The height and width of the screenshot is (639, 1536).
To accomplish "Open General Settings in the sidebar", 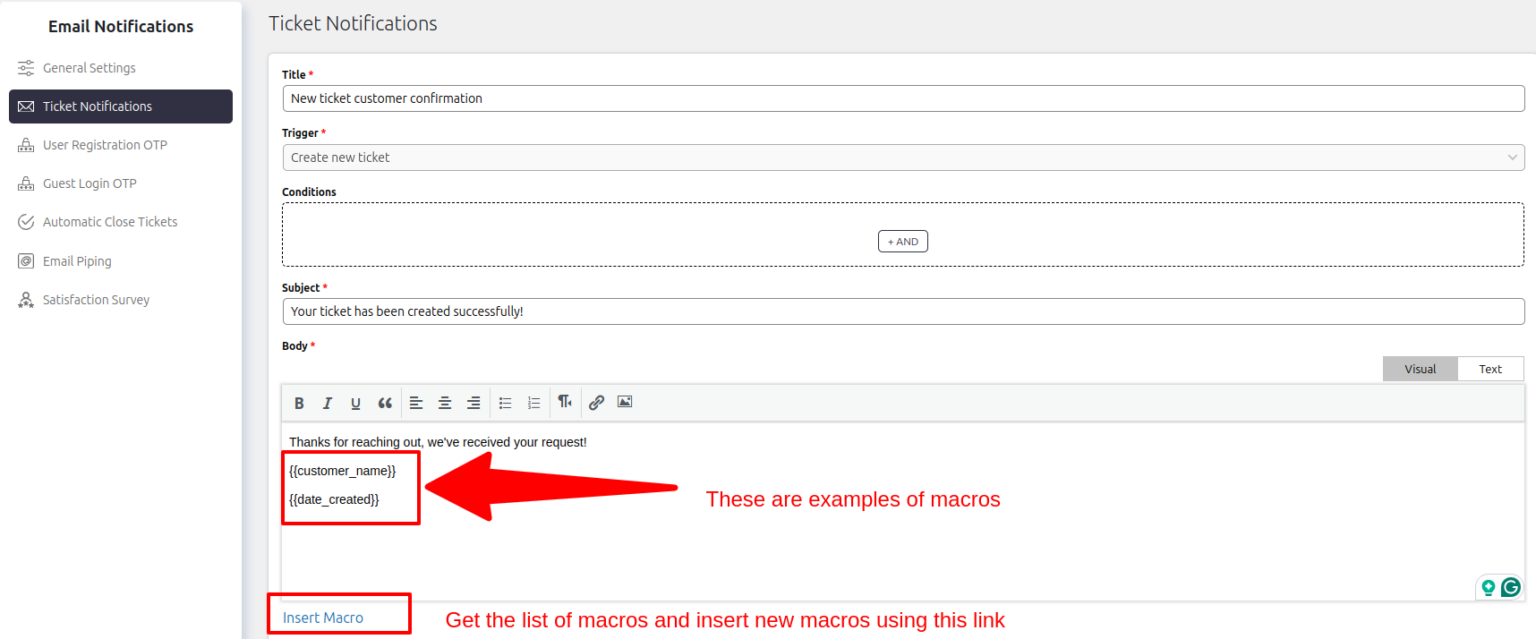I will tap(89, 68).
